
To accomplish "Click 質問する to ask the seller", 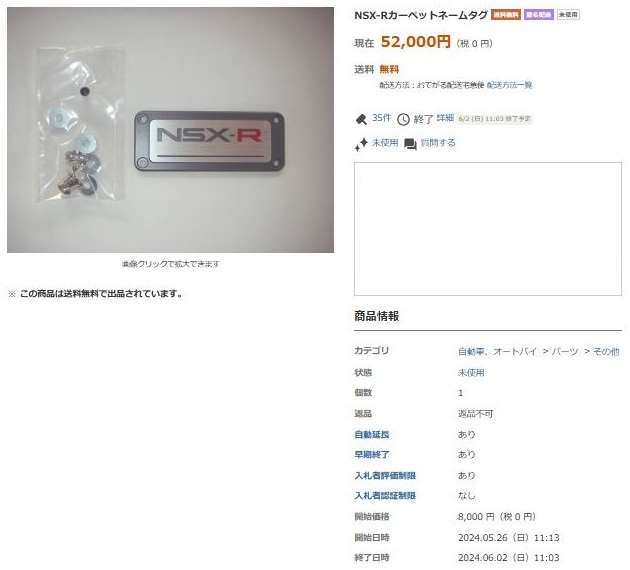I will pyautogui.click(x=438, y=143).
